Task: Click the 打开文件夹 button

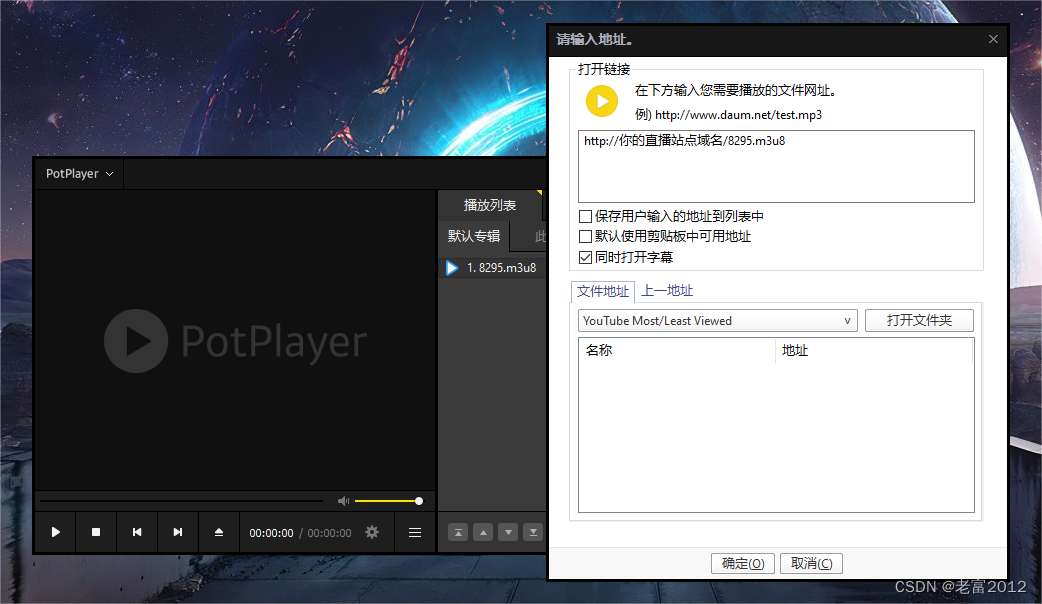Action: (x=919, y=320)
